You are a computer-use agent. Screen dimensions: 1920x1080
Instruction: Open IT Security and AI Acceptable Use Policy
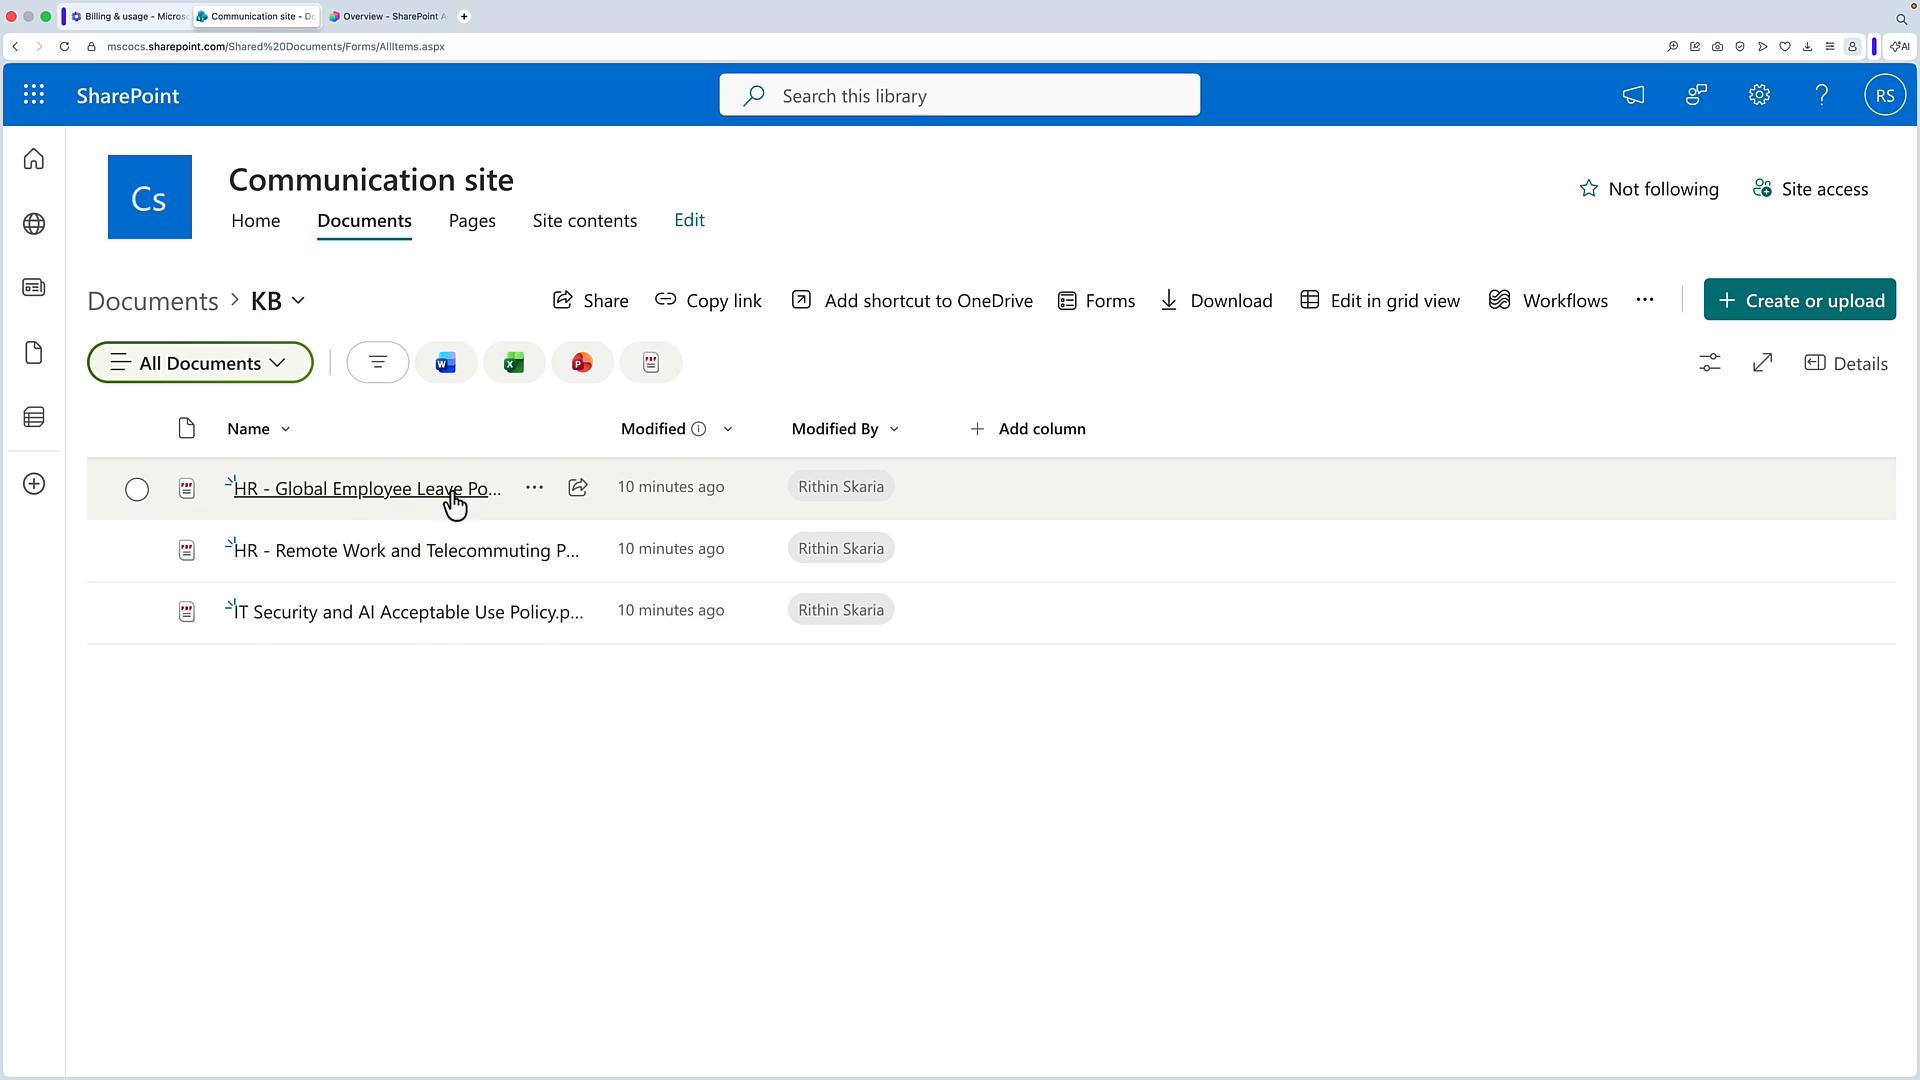(408, 611)
